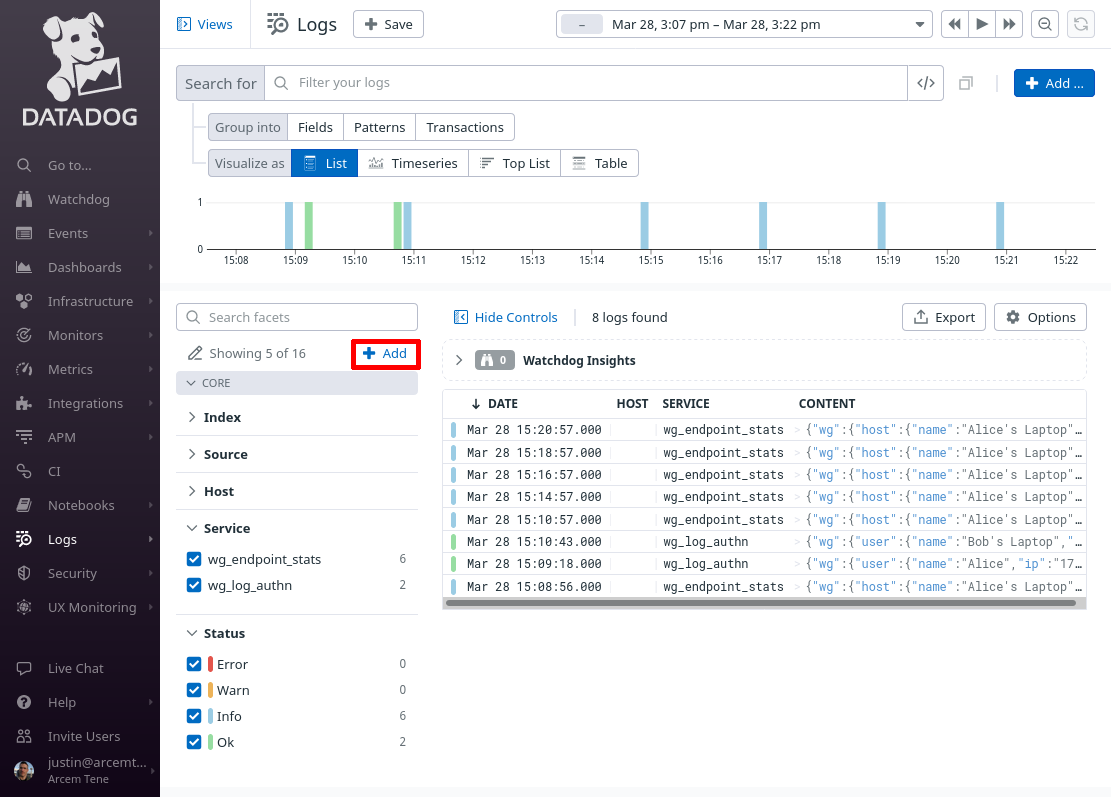Open the log list Options

coord(1040,317)
